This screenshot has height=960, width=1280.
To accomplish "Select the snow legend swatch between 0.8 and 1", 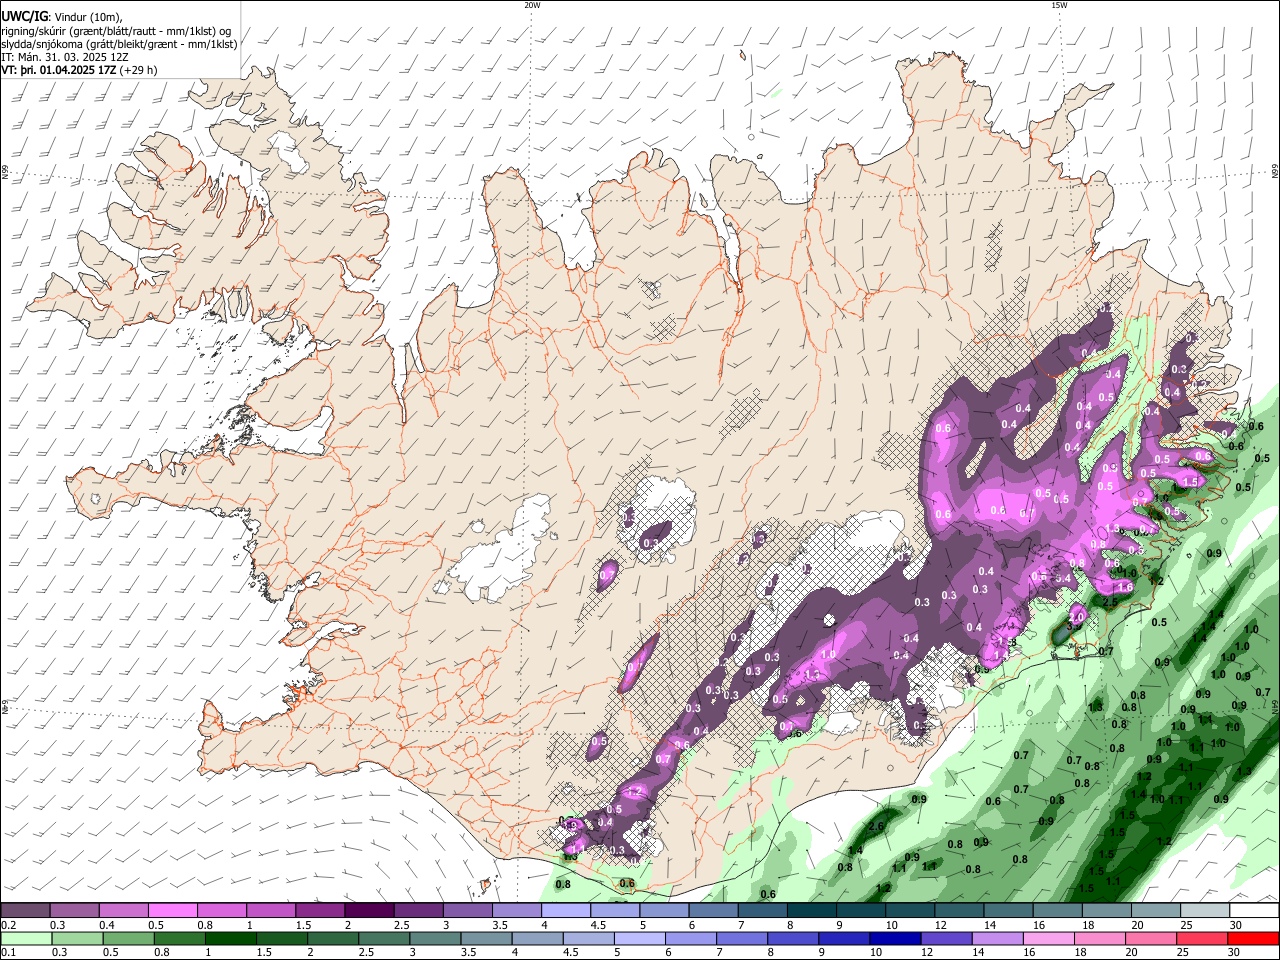I will (221, 910).
